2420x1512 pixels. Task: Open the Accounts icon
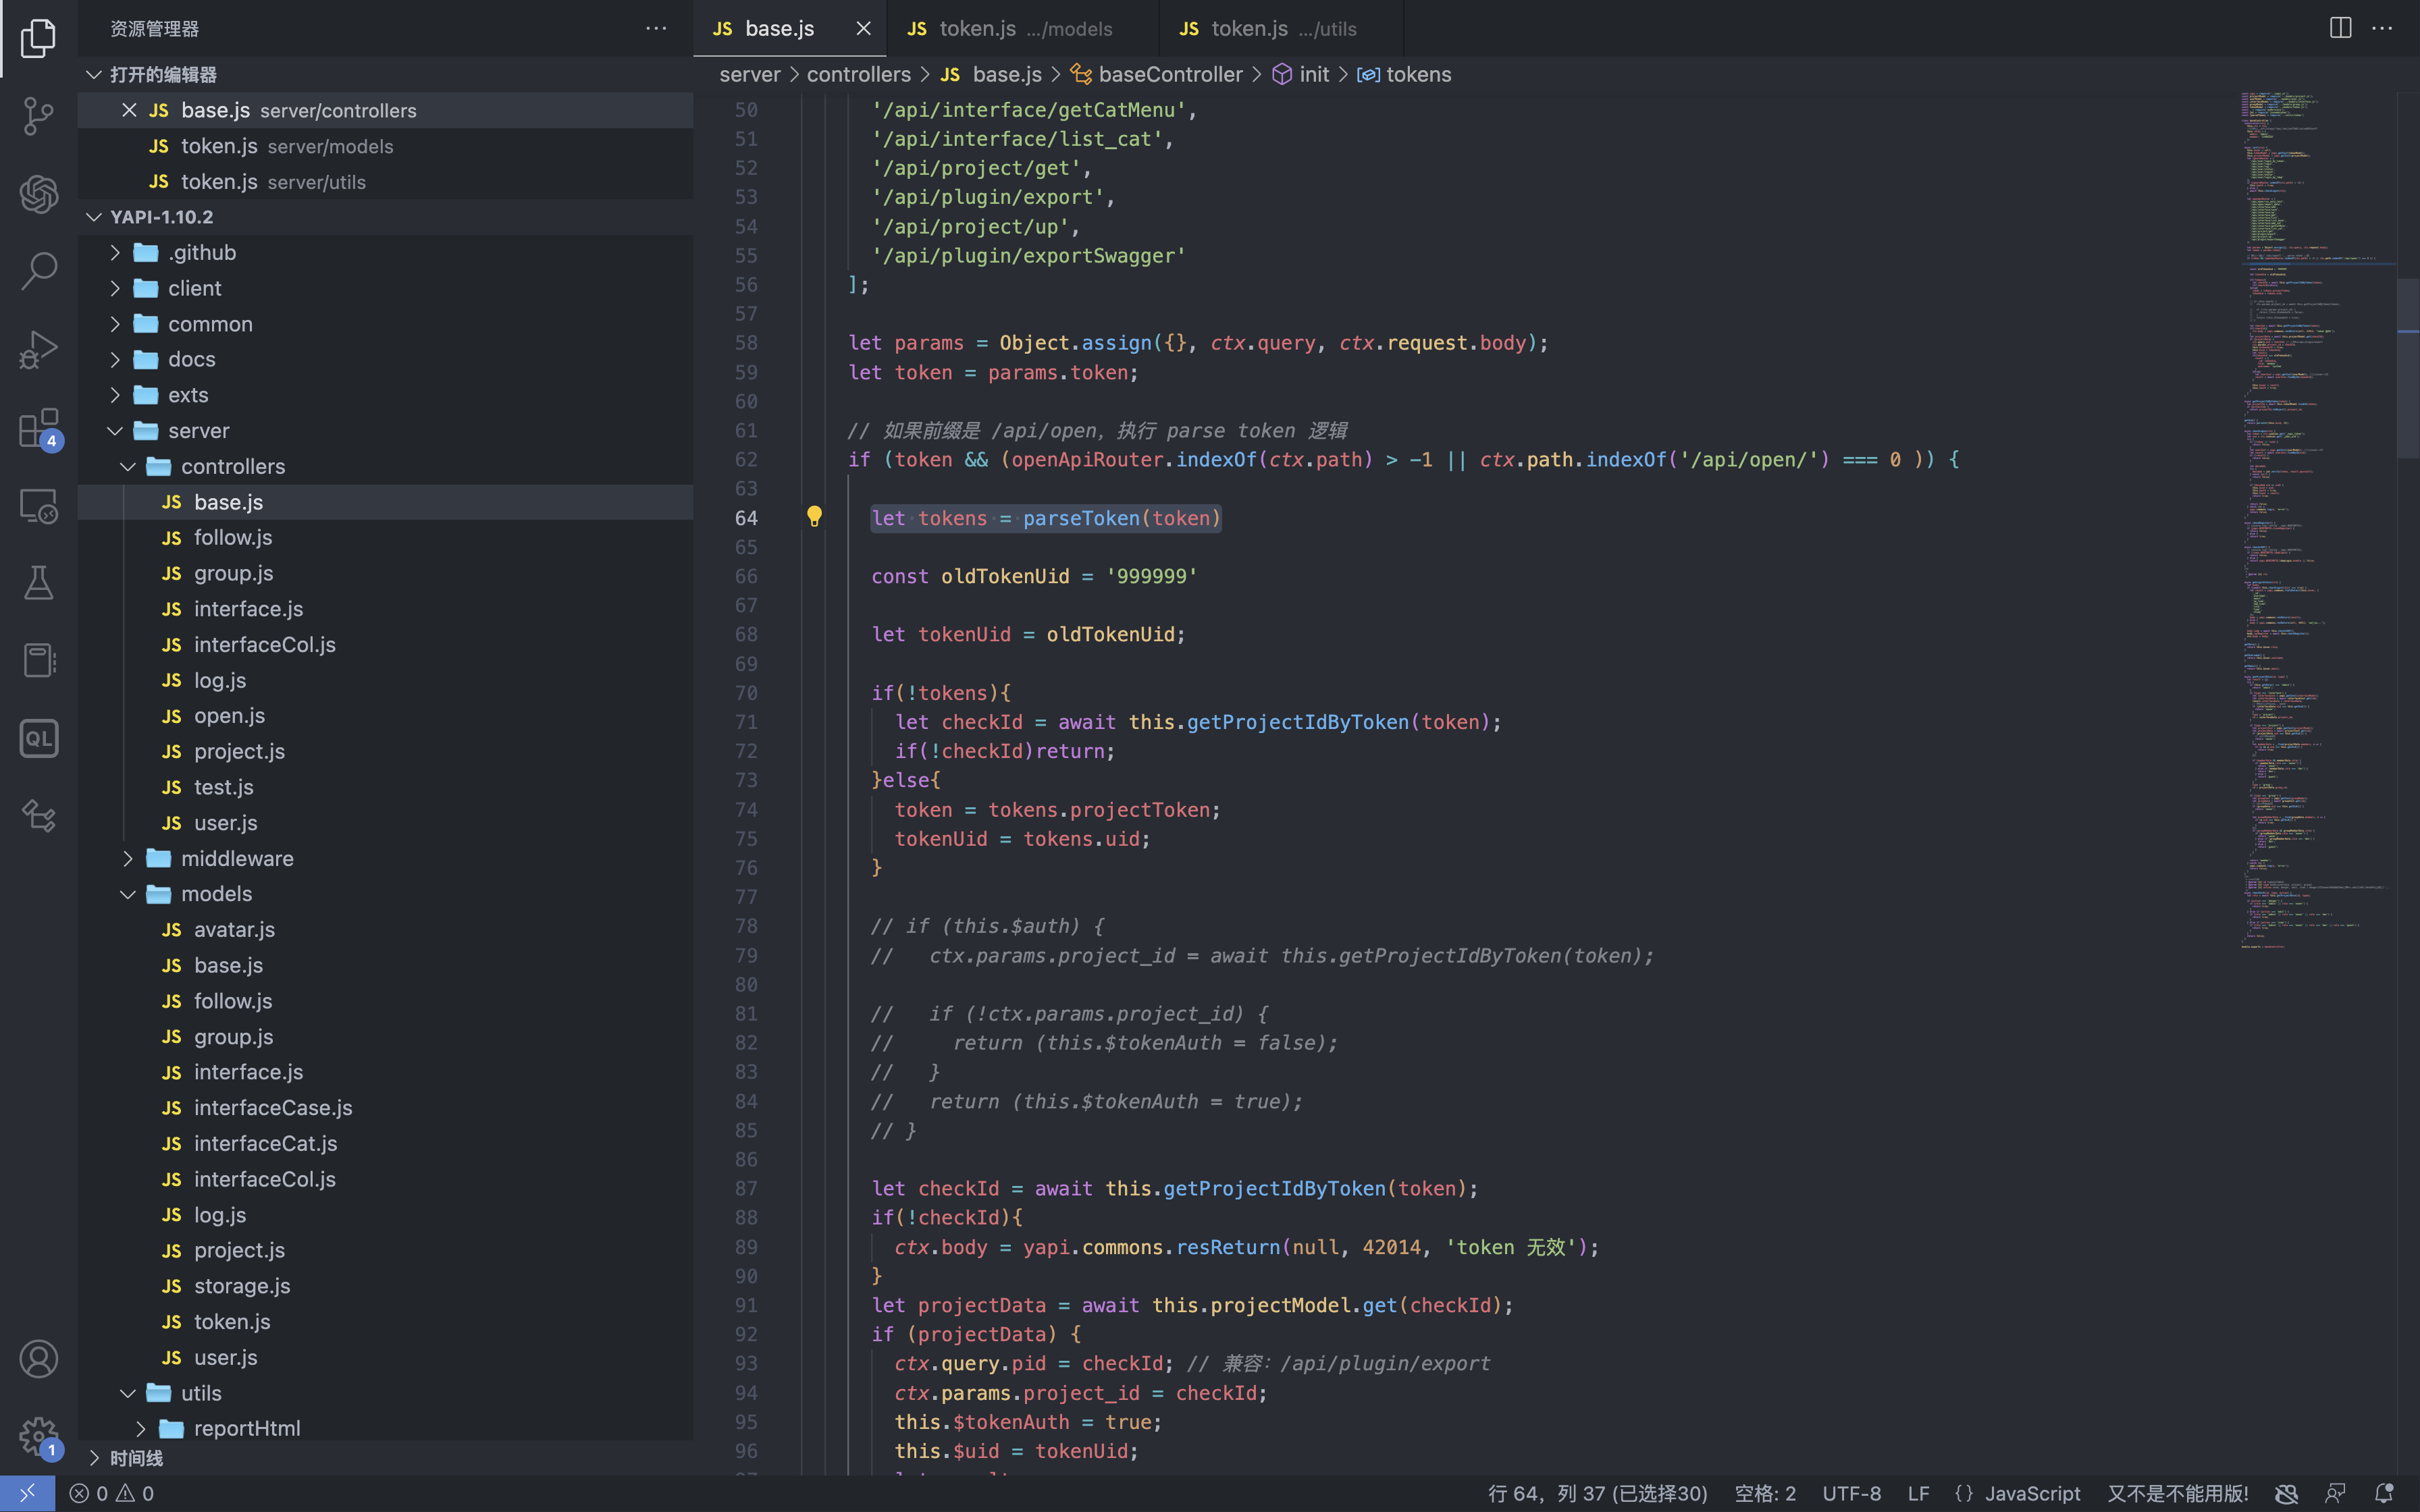tap(38, 1359)
